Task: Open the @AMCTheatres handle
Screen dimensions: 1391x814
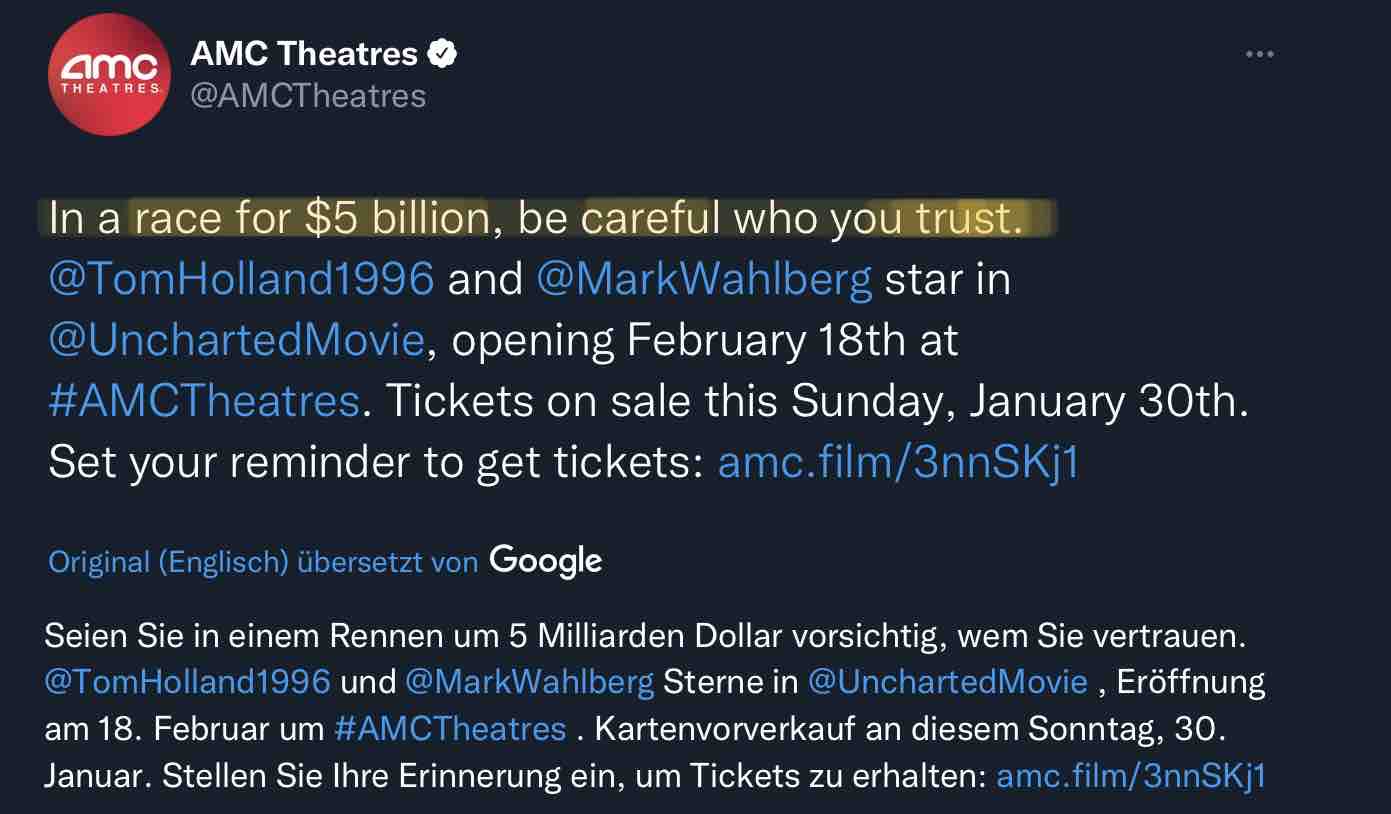Action: coord(306,96)
